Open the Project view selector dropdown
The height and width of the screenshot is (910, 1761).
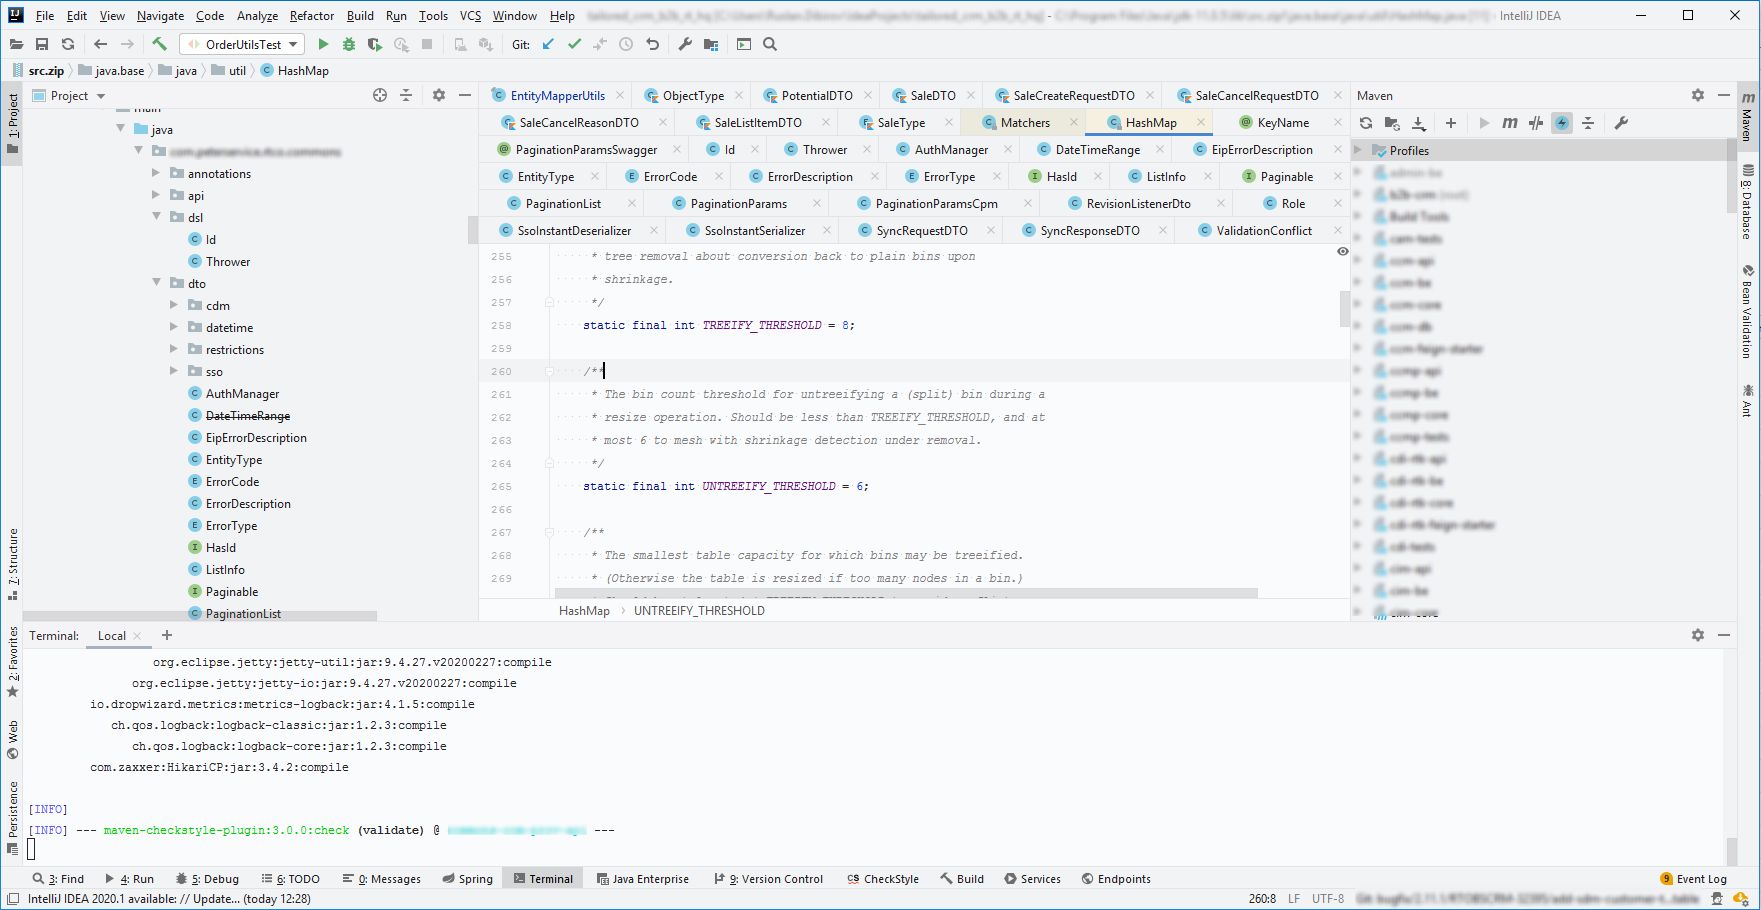(x=69, y=95)
